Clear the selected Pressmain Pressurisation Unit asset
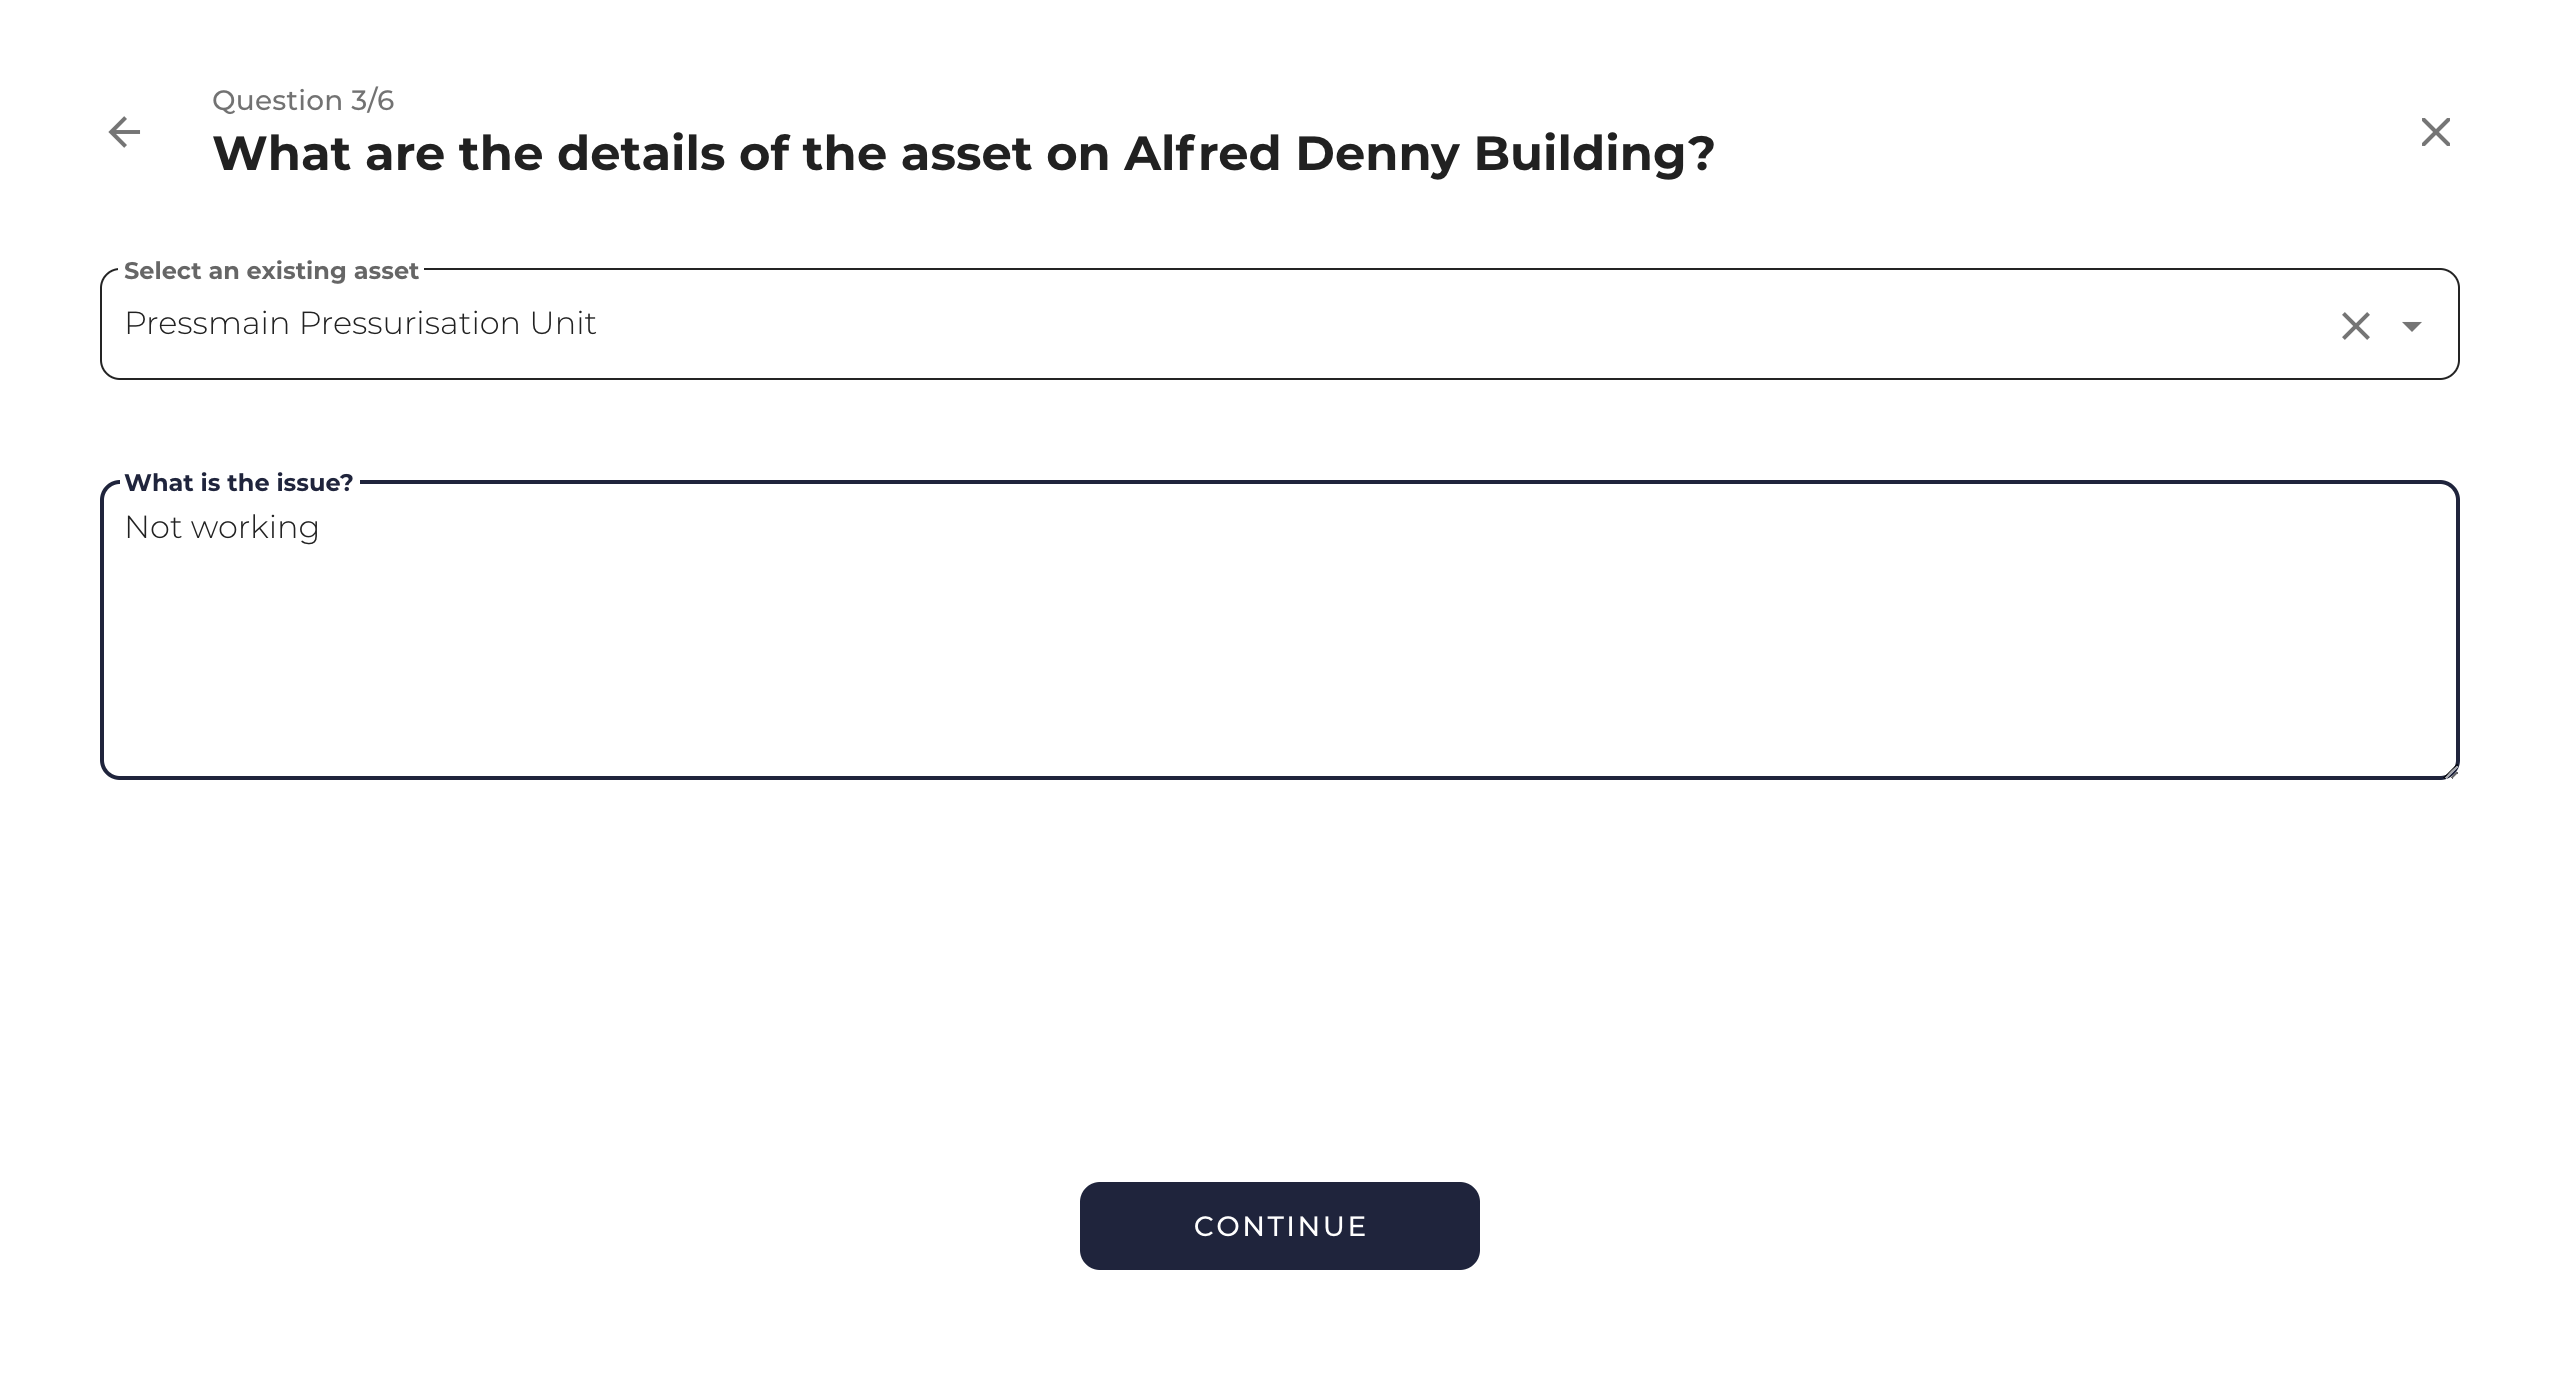This screenshot has height=1378, width=2560. (x=2355, y=326)
